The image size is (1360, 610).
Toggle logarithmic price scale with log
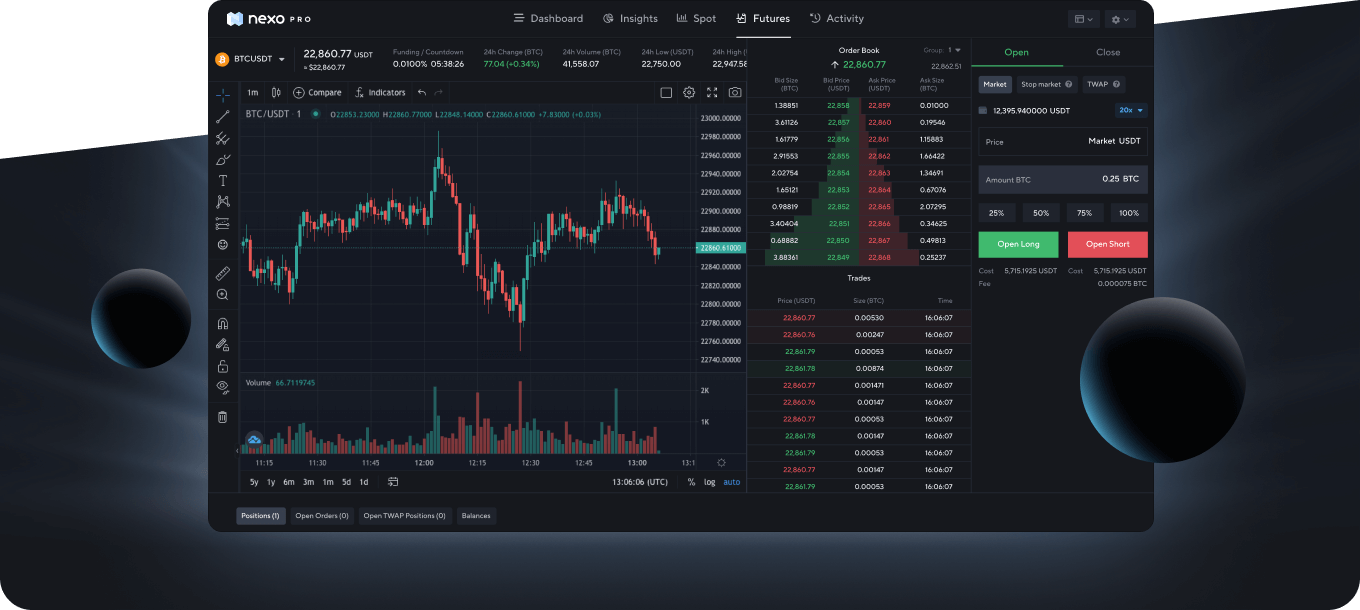point(709,482)
